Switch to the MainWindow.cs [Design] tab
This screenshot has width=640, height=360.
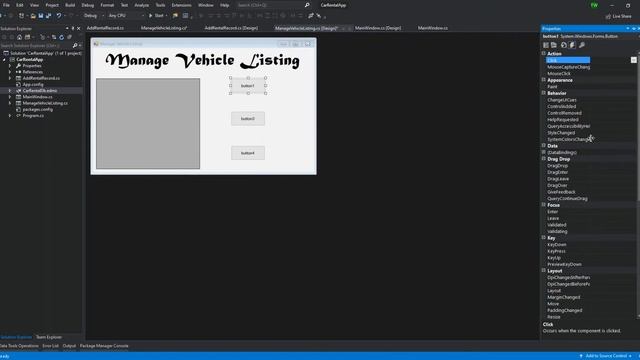pos(378,28)
